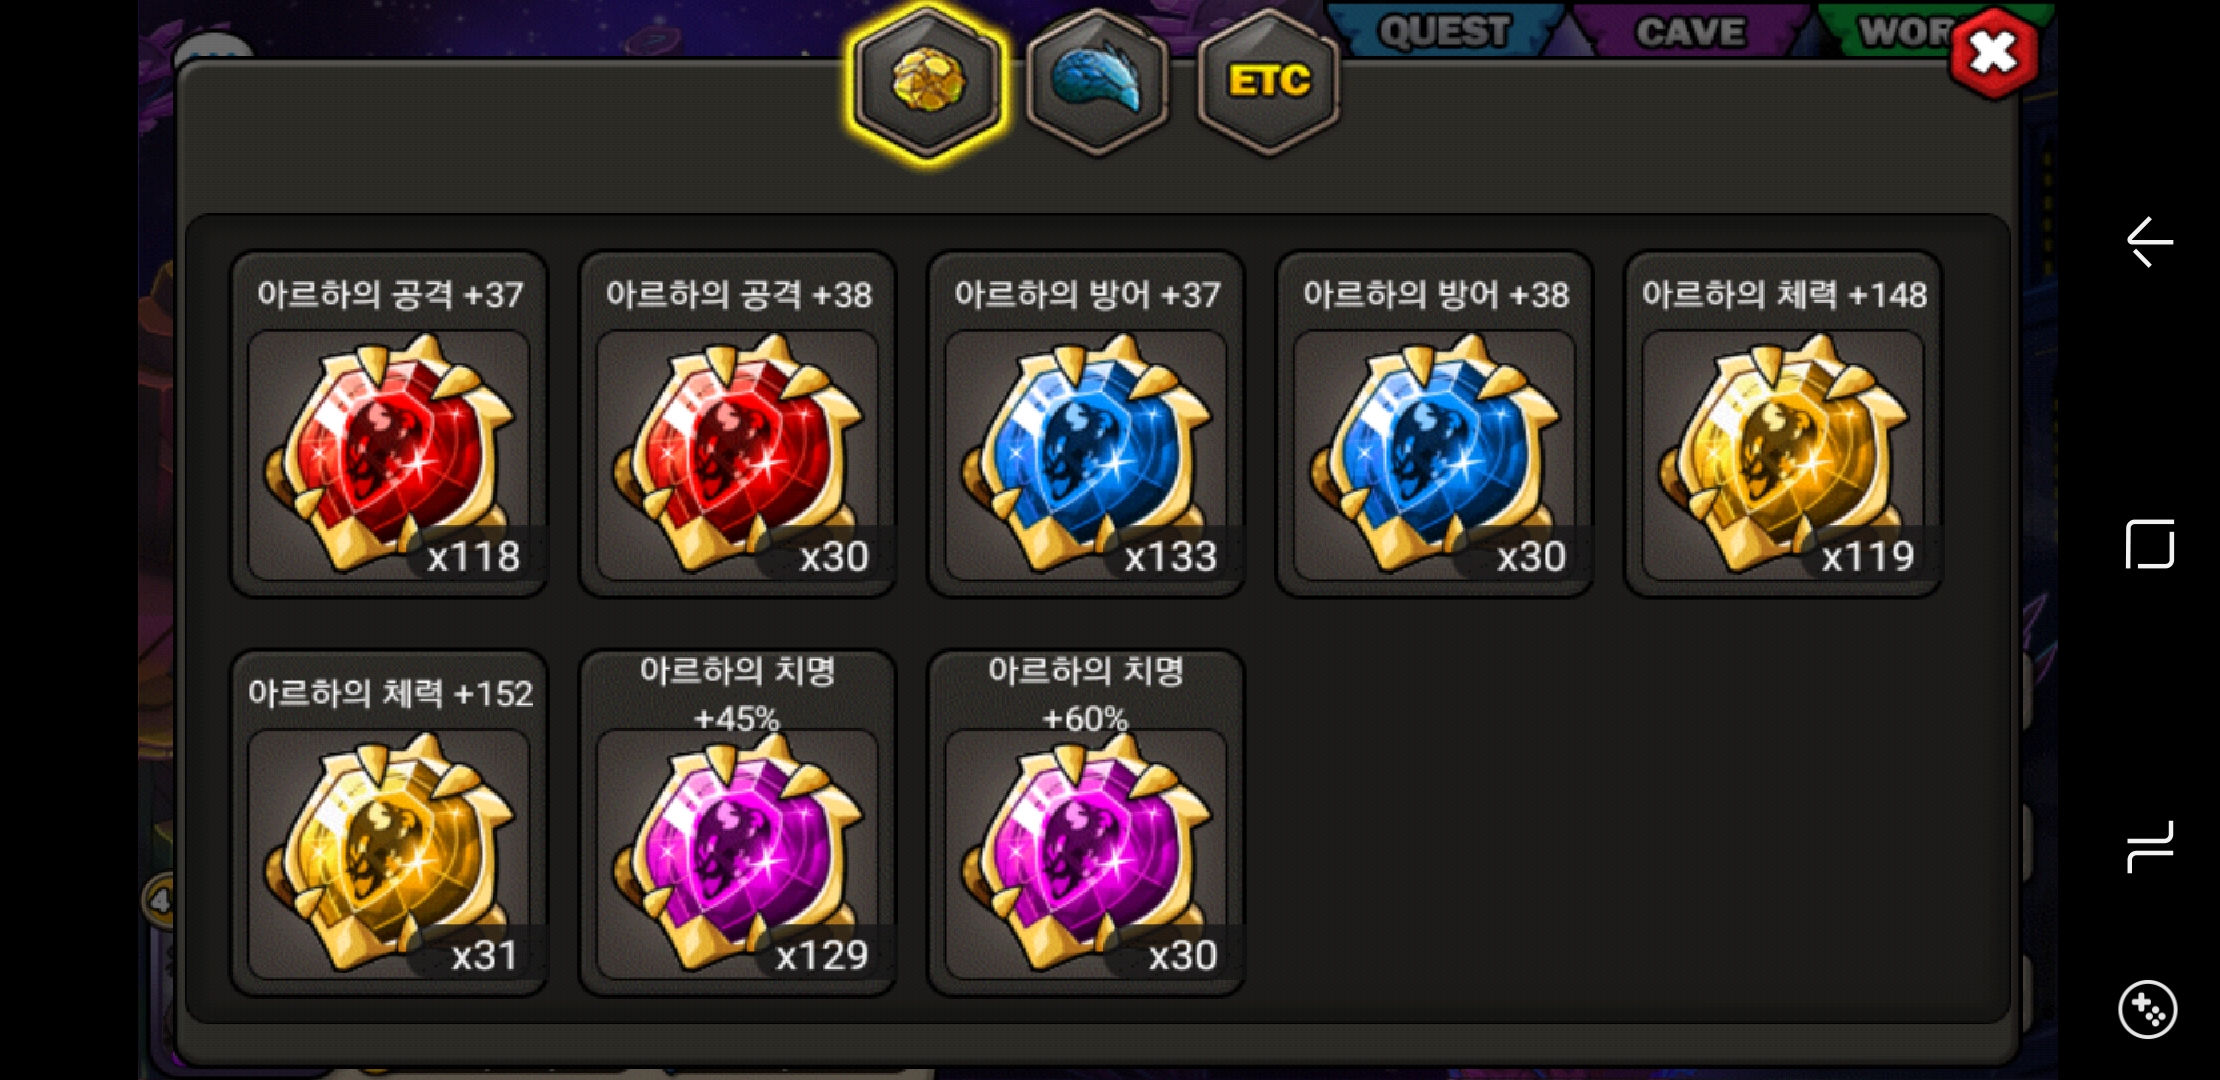Pick the yellow 아르하의 체력 +152 gem
Viewport: 2220px width, 1080px height.
point(389,854)
